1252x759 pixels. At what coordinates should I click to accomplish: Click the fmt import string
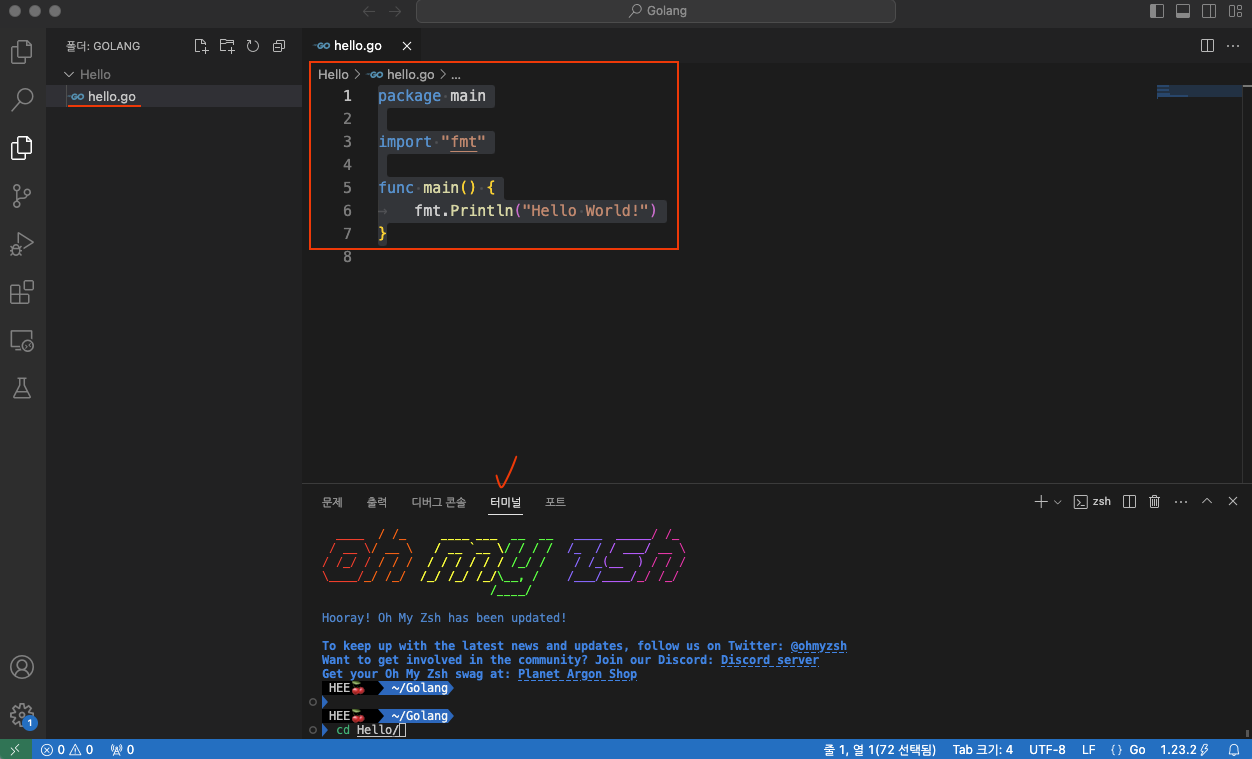tap(463, 142)
